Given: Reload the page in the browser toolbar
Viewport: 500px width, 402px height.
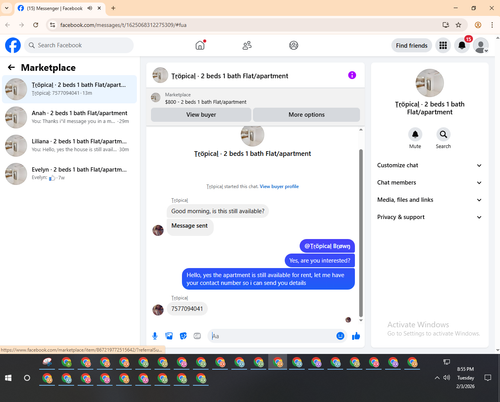Looking at the screenshot, I should click(36, 25).
